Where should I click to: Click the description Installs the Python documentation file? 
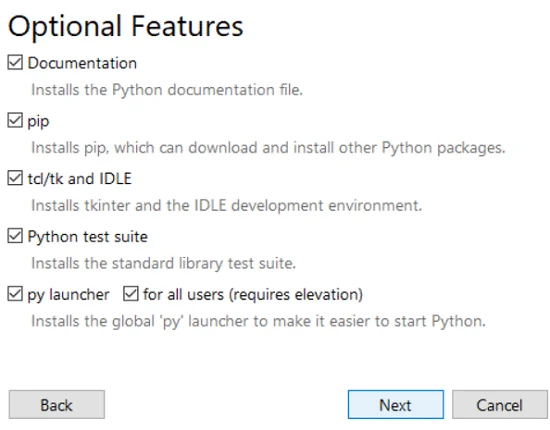[x=167, y=90]
